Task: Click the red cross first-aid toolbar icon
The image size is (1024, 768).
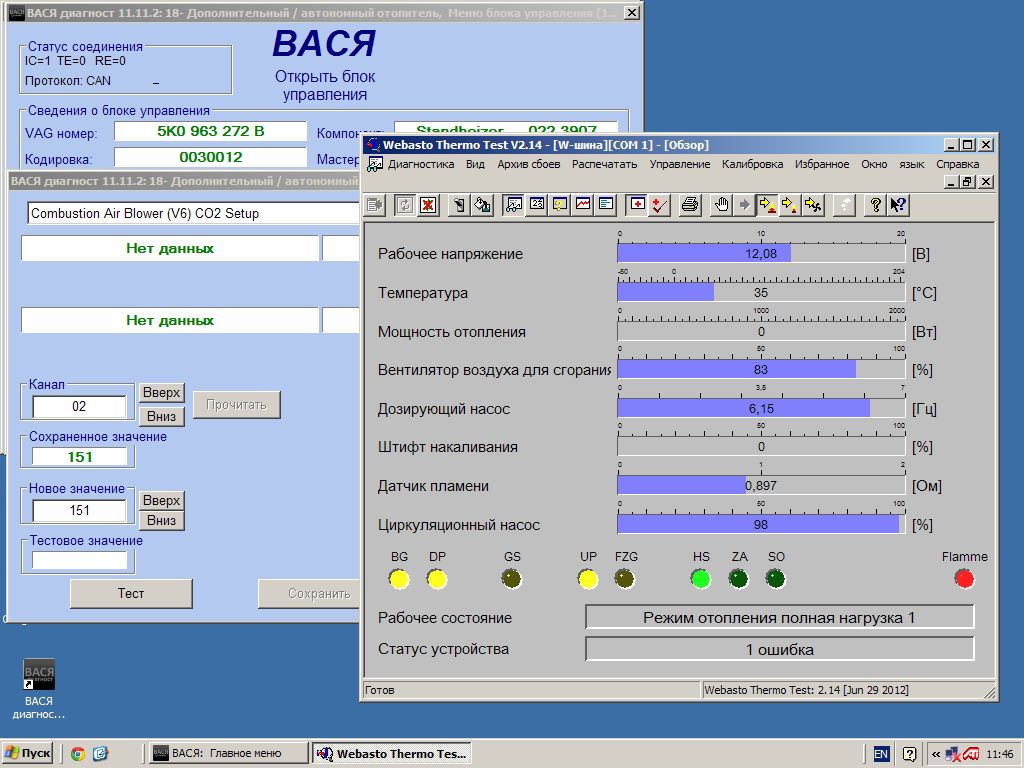Action: [637, 205]
